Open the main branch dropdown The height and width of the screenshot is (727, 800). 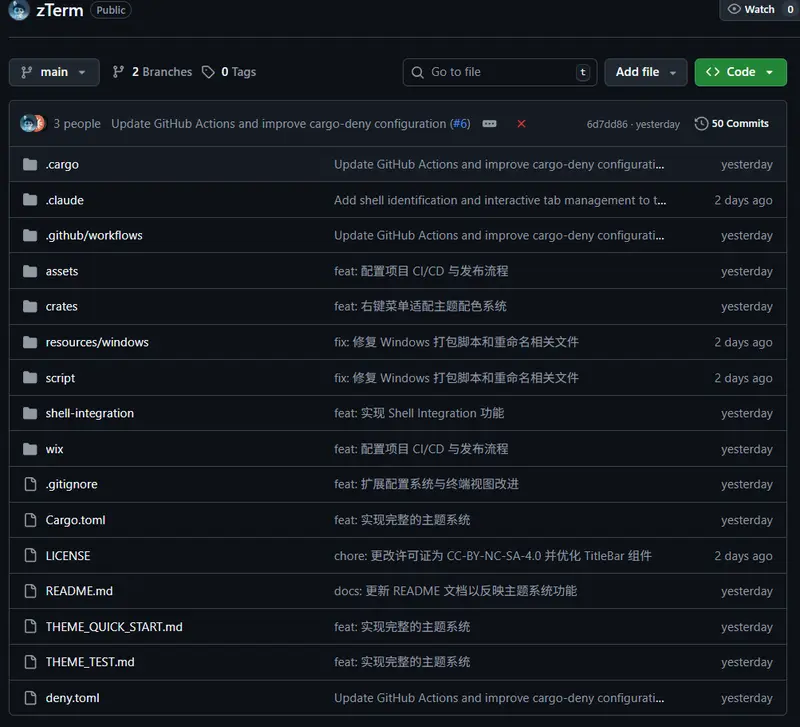click(x=54, y=72)
